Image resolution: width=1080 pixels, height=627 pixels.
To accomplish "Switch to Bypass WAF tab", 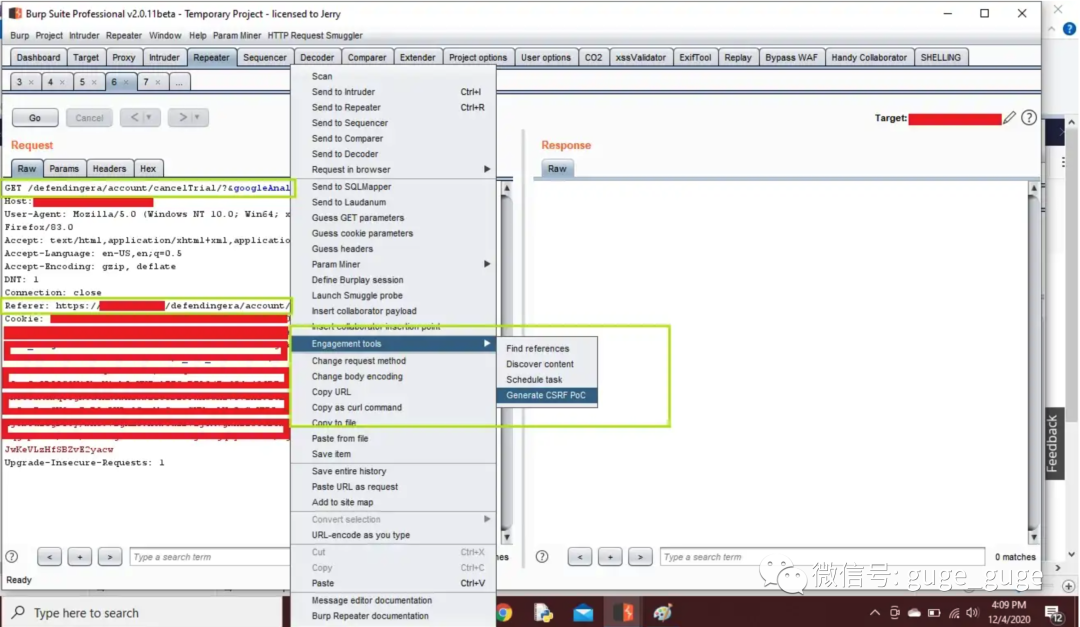I will click(791, 58).
